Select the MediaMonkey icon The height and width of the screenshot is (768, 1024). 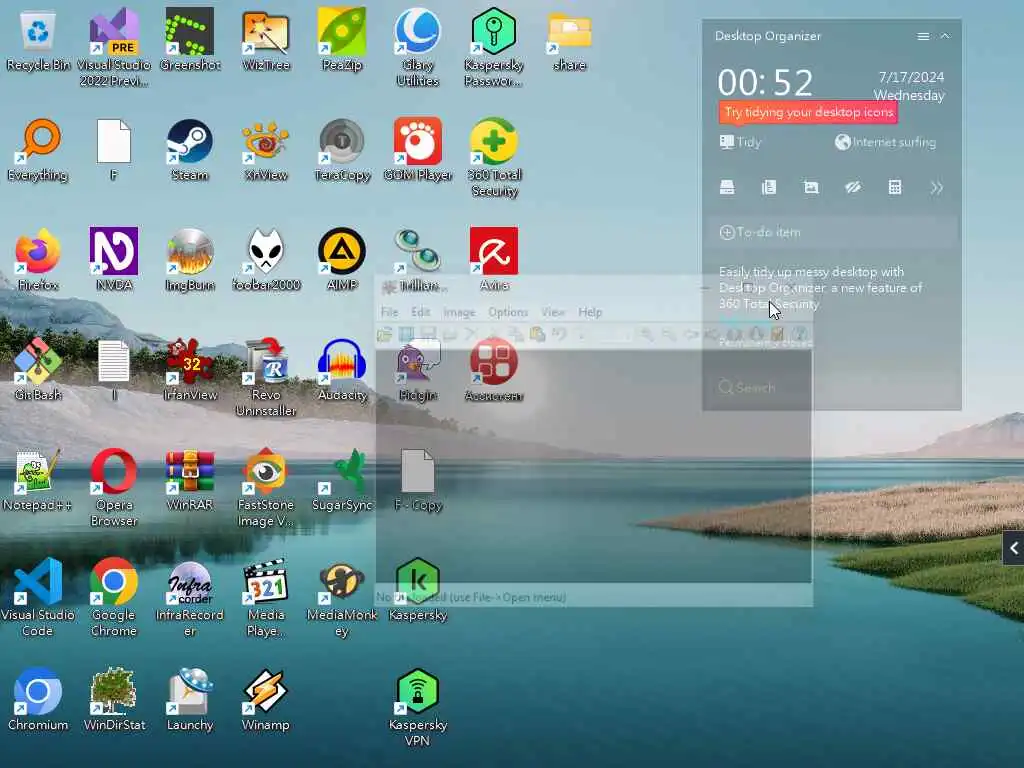(x=342, y=598)
